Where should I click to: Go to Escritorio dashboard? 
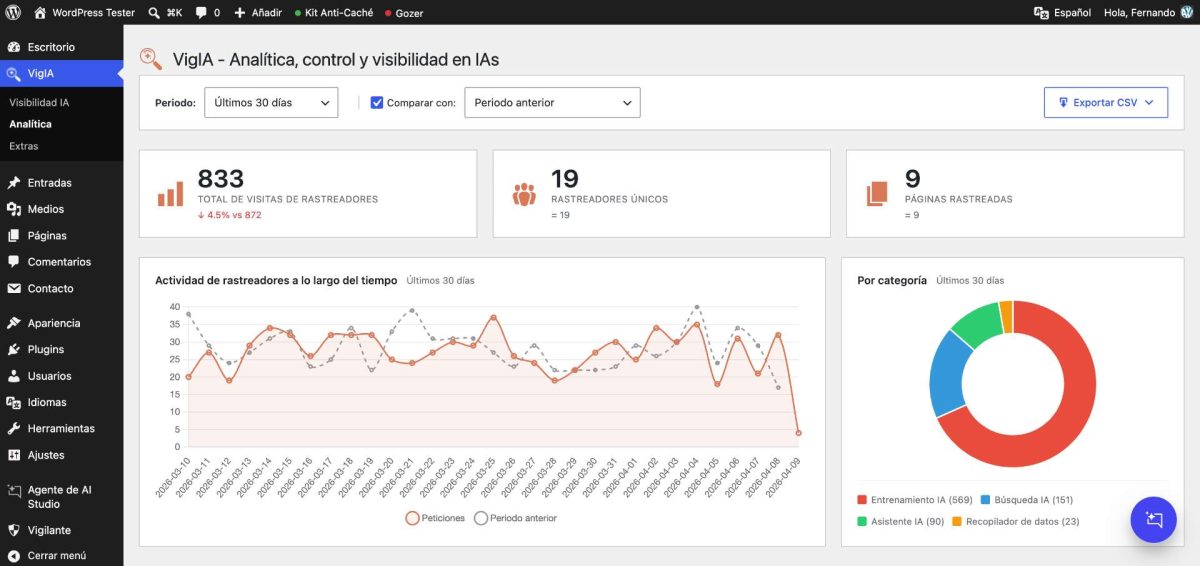click(61, 47)
